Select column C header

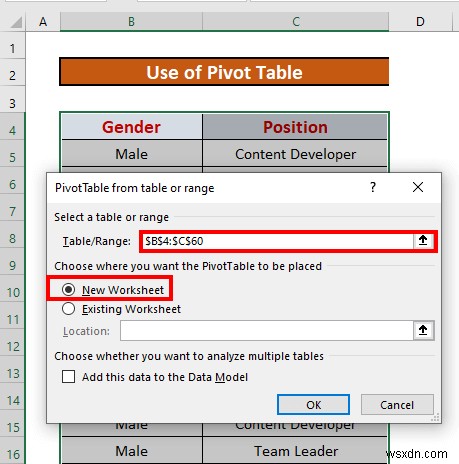pyautogui.click(x=296, y=22)
